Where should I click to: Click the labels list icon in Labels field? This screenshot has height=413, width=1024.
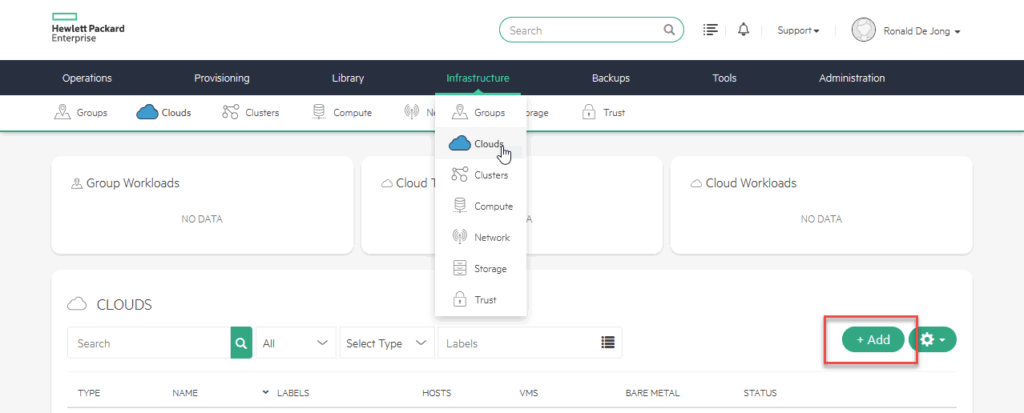pos(607,343)
